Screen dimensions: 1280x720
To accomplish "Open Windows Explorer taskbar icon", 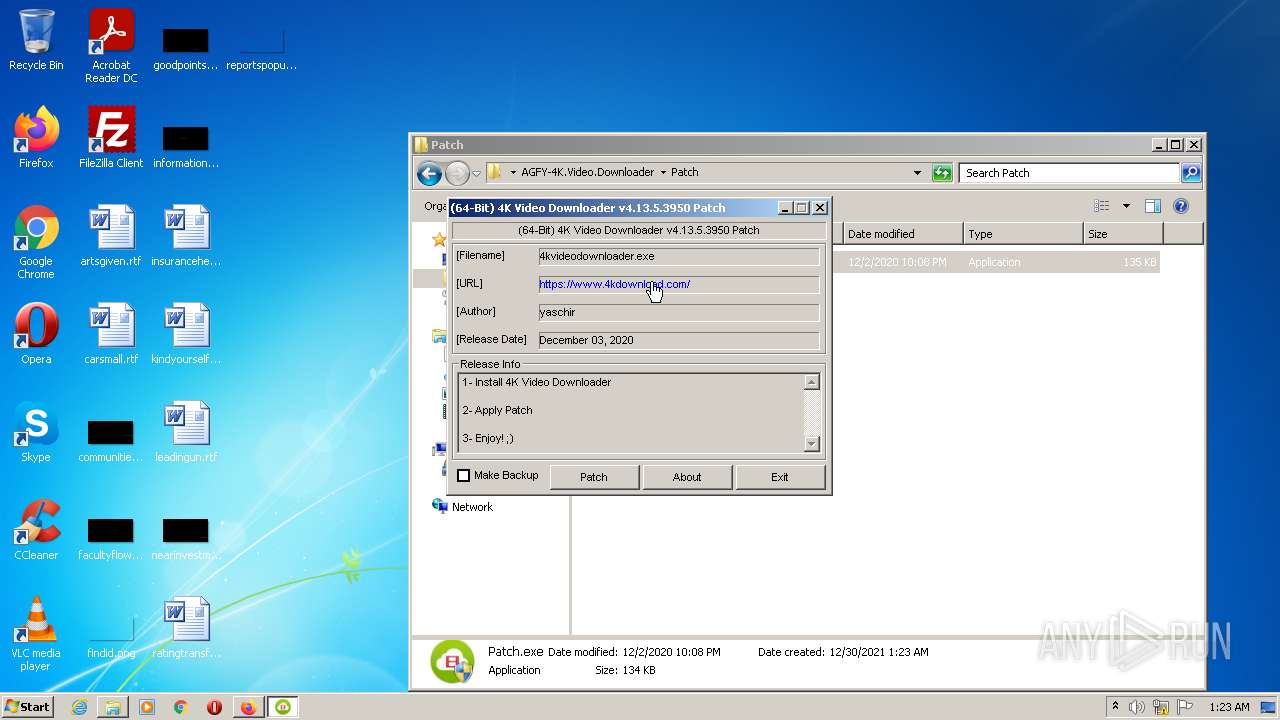I will point(113,707).
